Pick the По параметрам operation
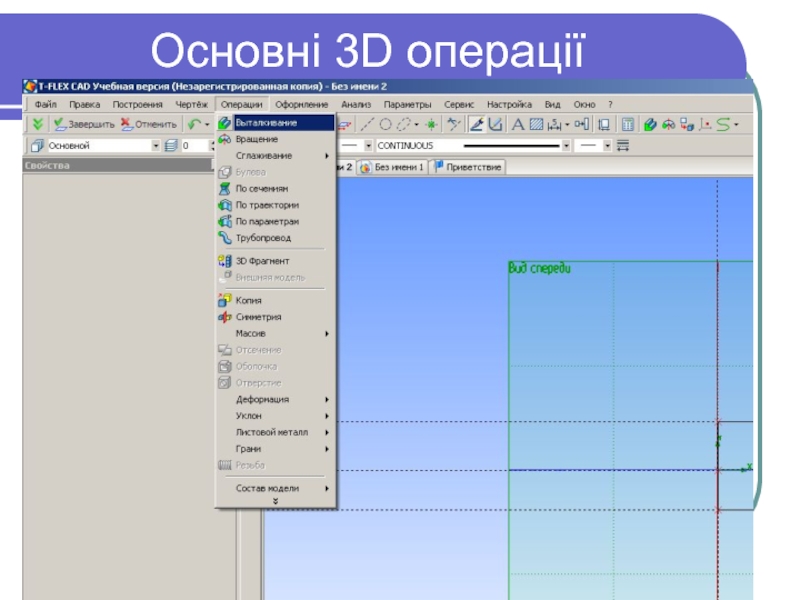 (x=267, y=221)
